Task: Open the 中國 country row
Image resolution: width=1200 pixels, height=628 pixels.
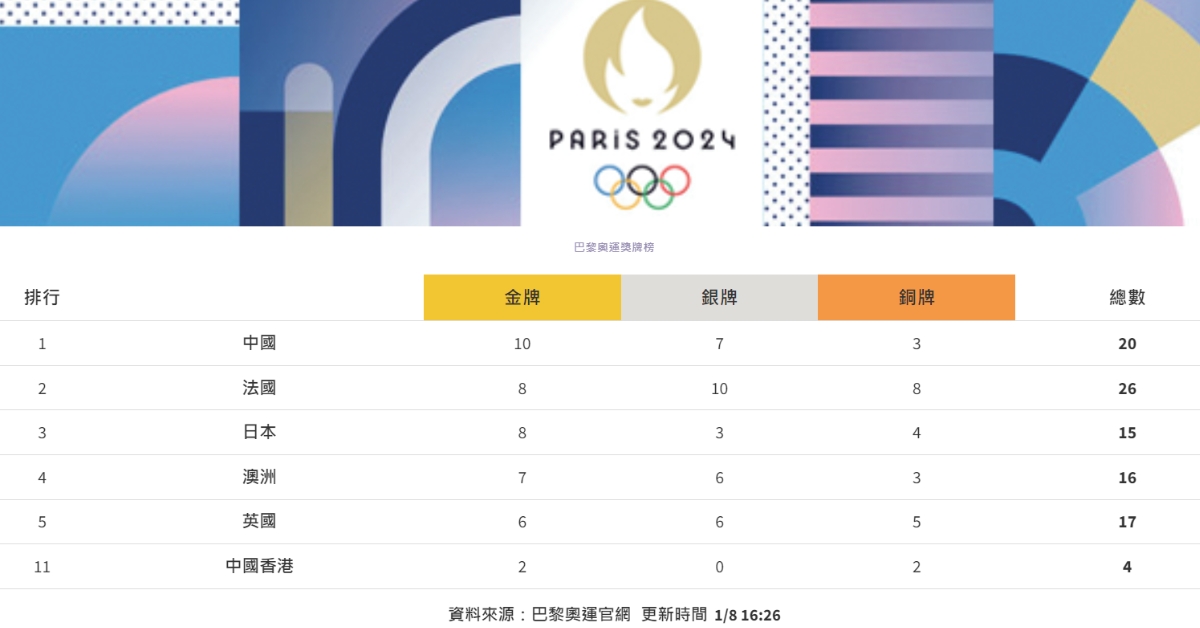Action: click(x=259, y=343)
